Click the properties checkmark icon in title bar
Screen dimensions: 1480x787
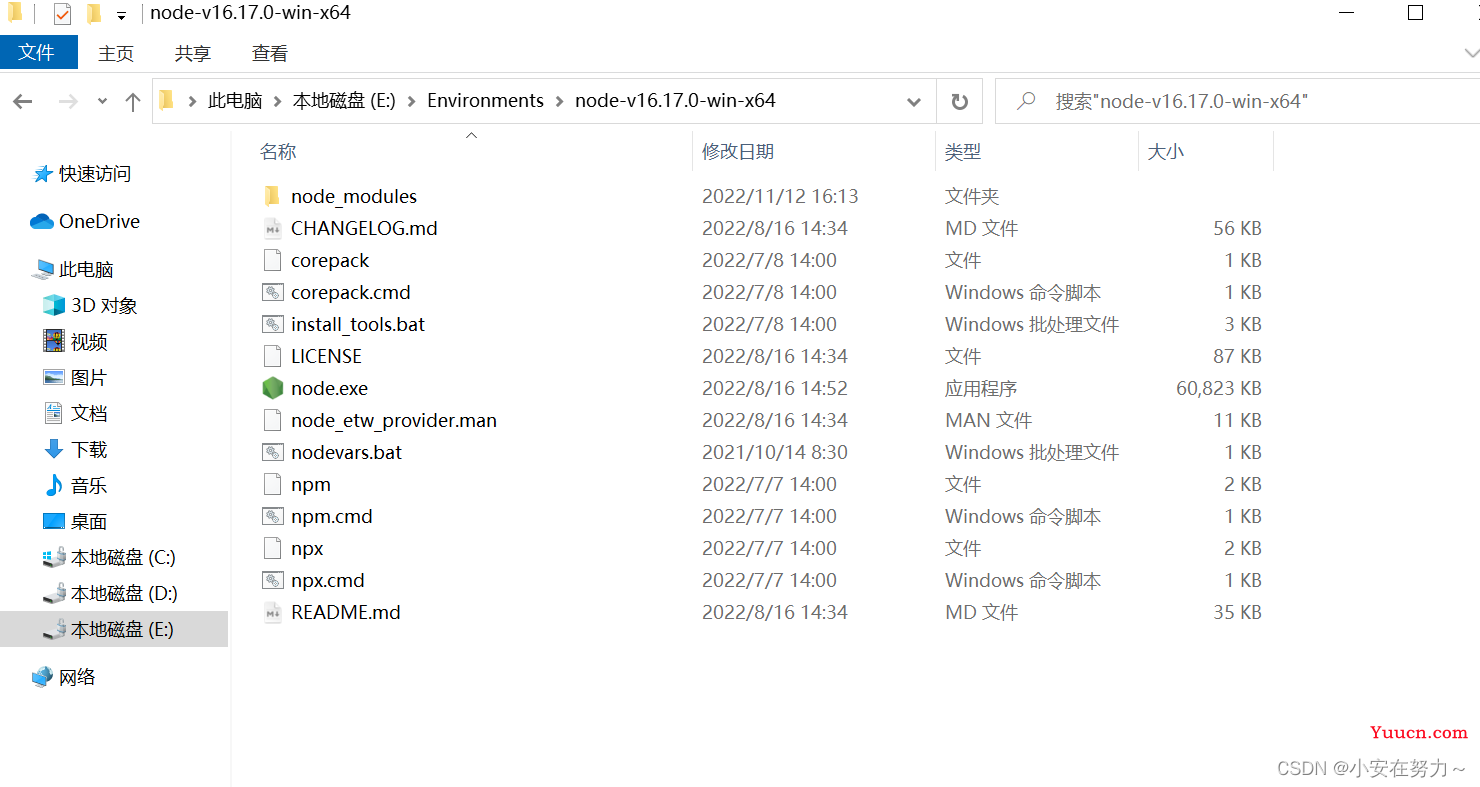pos(62,14)
